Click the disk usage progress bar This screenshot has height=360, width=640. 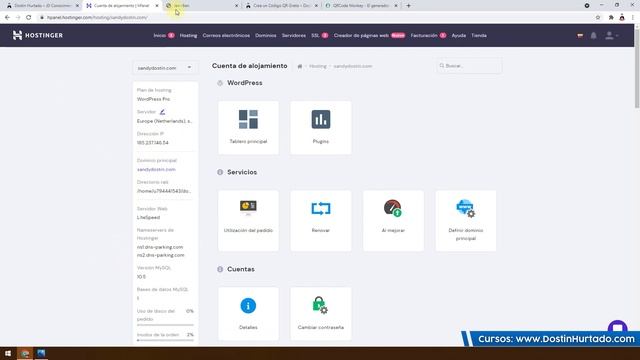[165, 325]
